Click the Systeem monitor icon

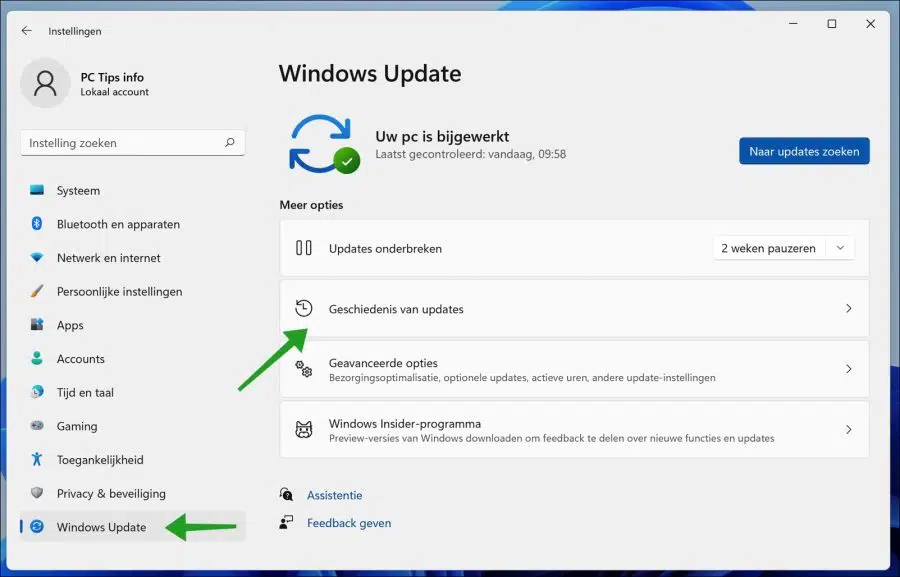point(37,190)
